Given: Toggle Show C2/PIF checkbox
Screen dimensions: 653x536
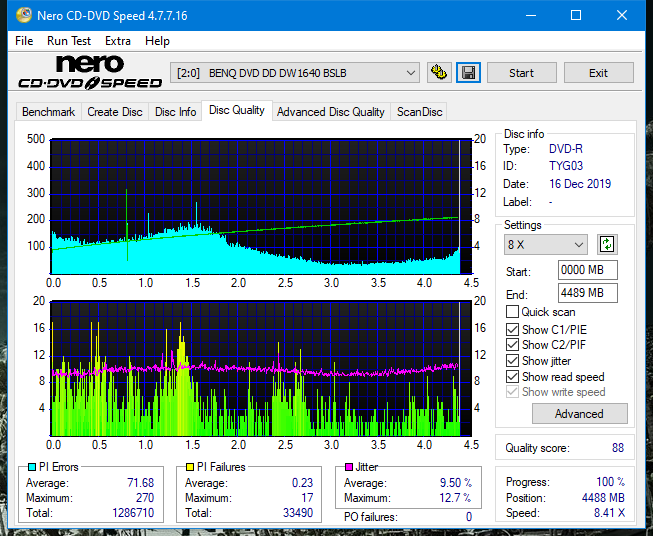Looking at the screenshot, I should click(x=512, y=345).
